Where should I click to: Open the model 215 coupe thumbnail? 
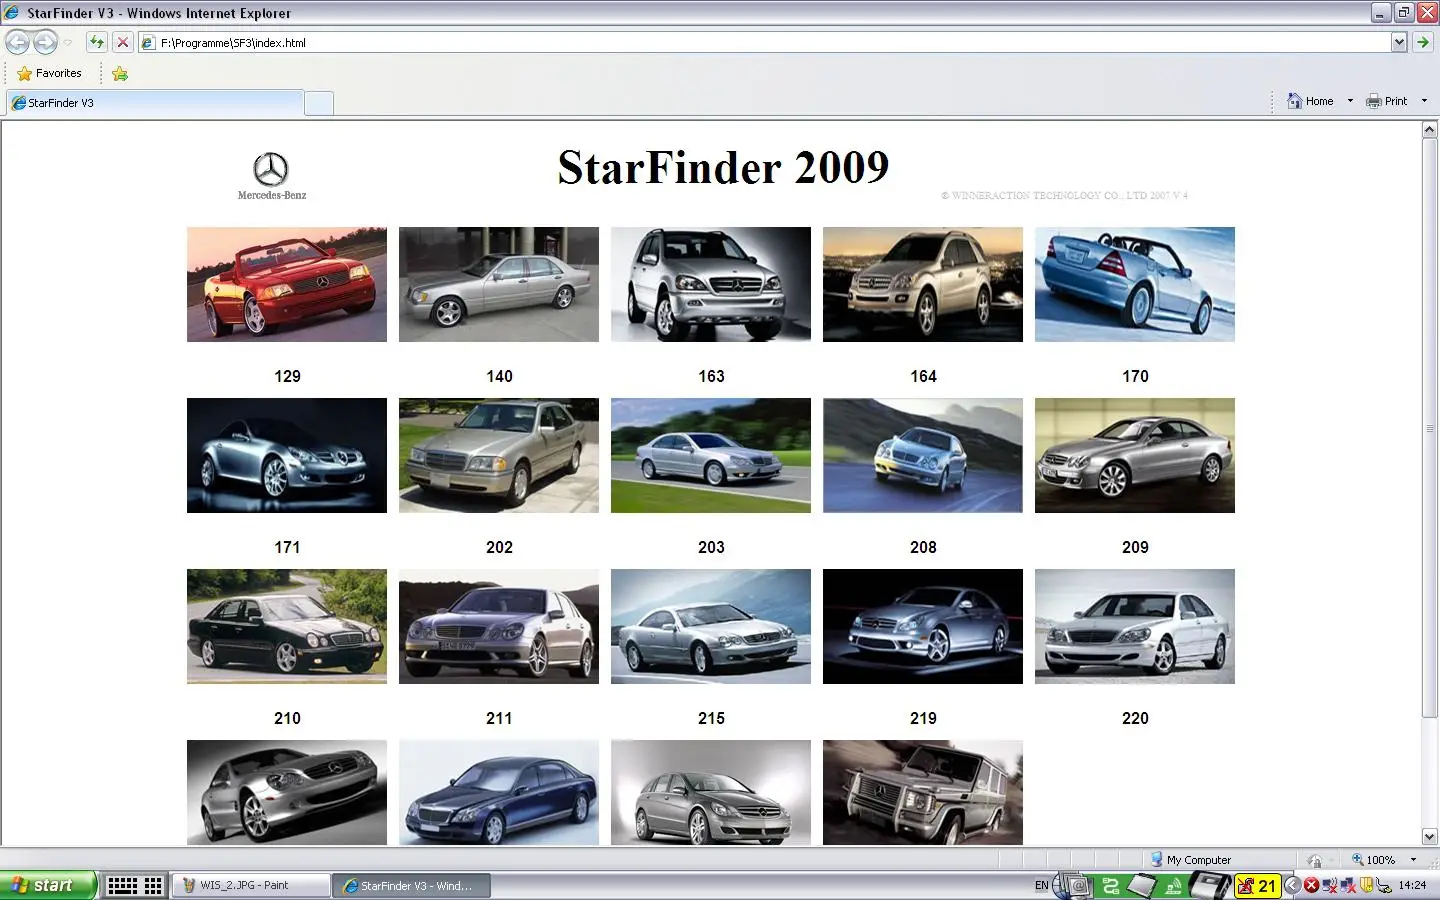711,627
